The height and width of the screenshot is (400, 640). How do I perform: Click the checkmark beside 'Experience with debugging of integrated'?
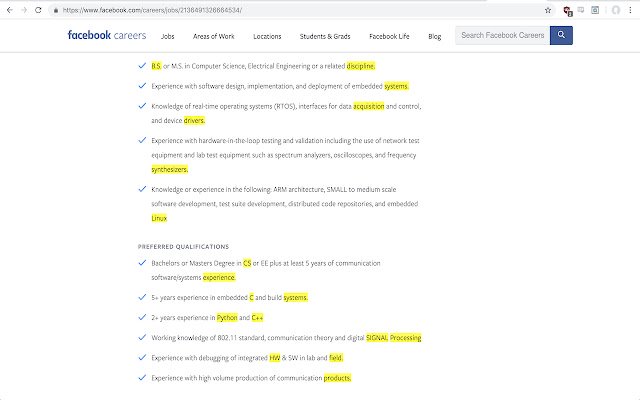[142, 357]
